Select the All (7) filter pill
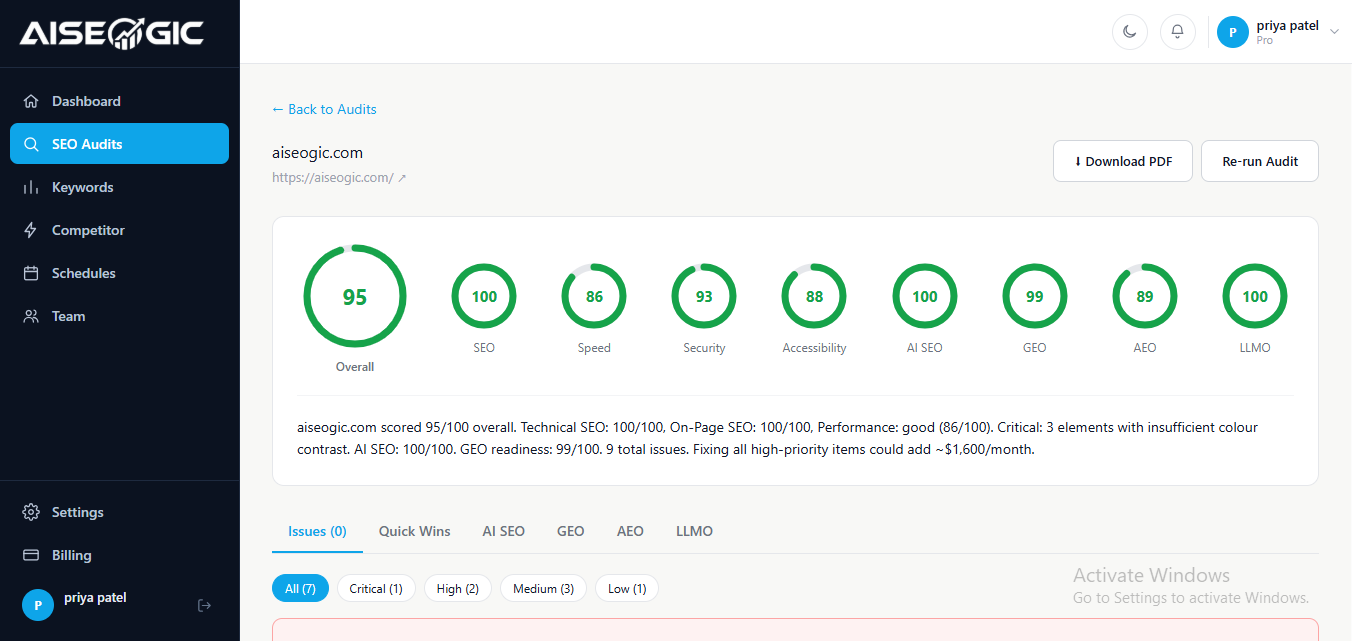 (x=300, y=589)
